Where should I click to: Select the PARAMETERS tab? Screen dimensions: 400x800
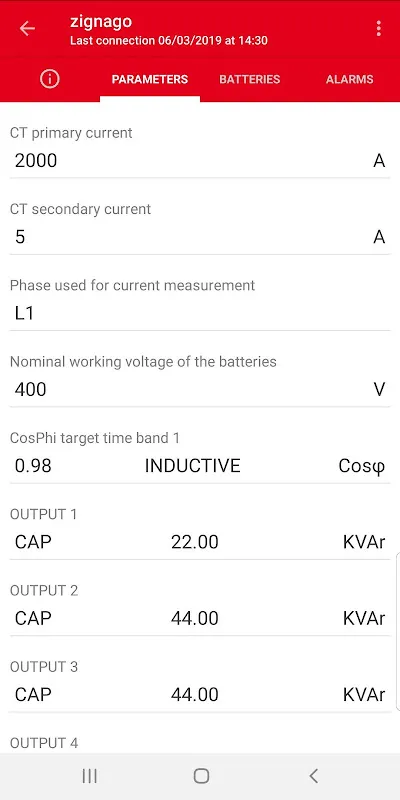click(x=149, y=79)
